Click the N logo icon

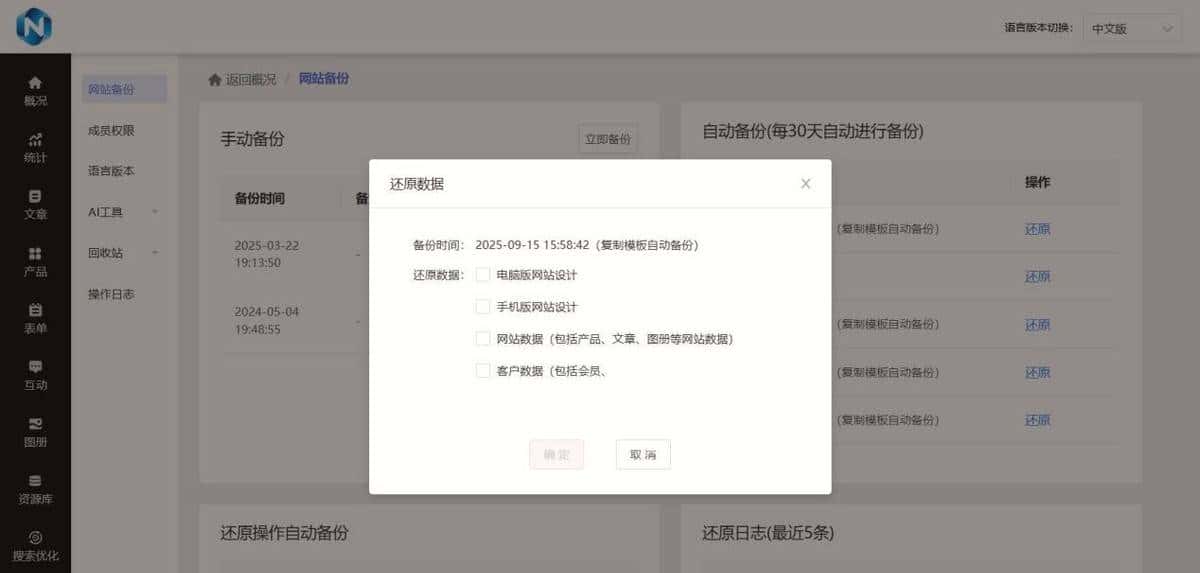pyautogui.click(x=34, y=26)
